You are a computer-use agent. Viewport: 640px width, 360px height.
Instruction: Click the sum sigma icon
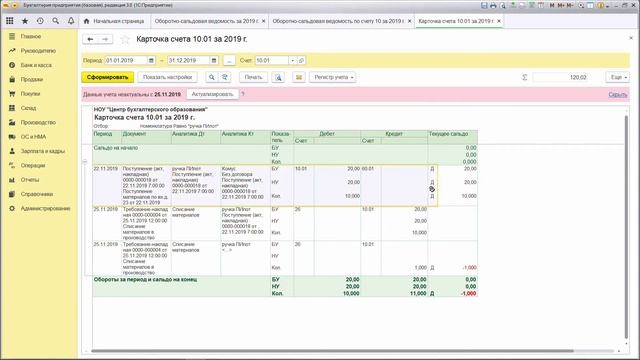tap(525, 77)
